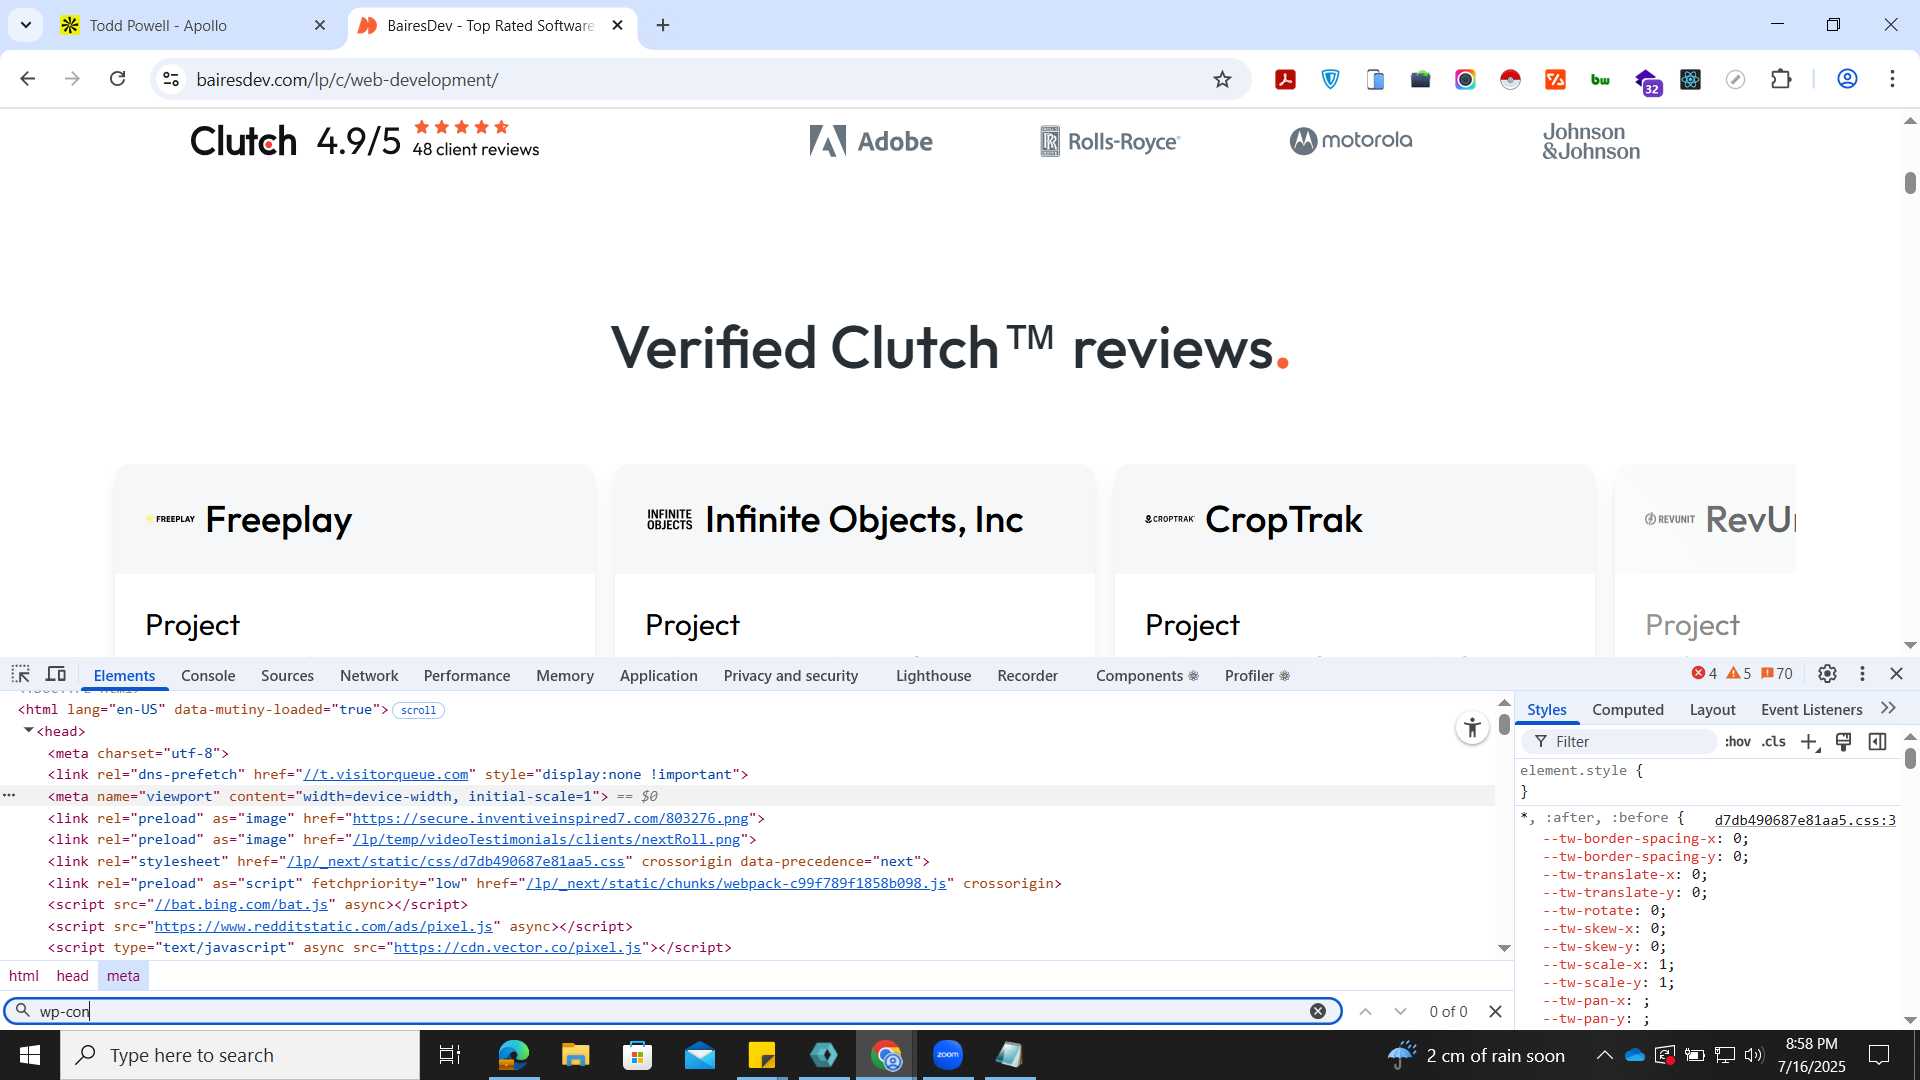Screen dimensions: 1920x1080
Task: Click the browser address bar URL
Action: click(347, 79)
